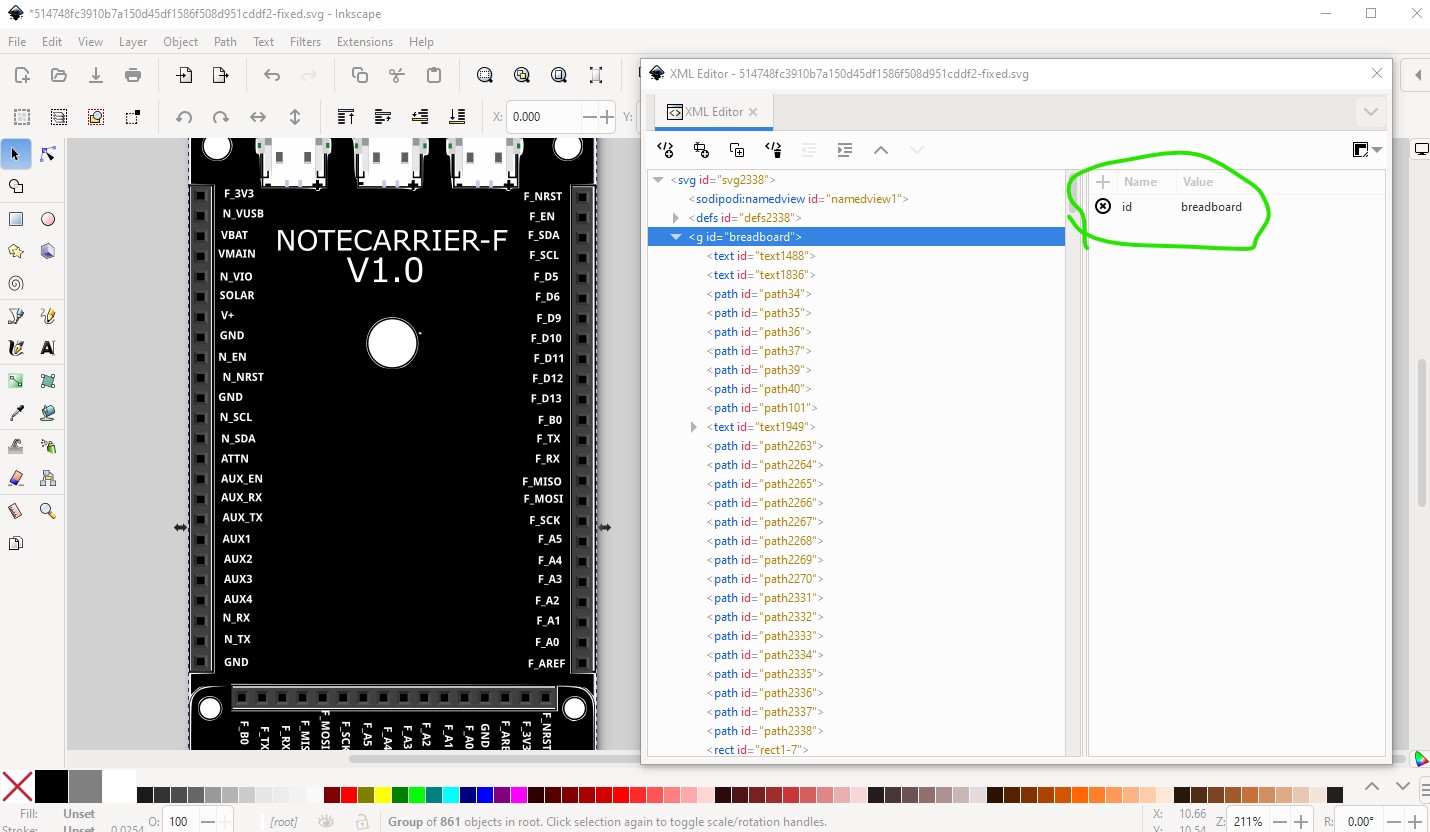Select the Gradient tool
Image resolution: width=1430 pixels, height=832 pixels.
tap(15, 381)
